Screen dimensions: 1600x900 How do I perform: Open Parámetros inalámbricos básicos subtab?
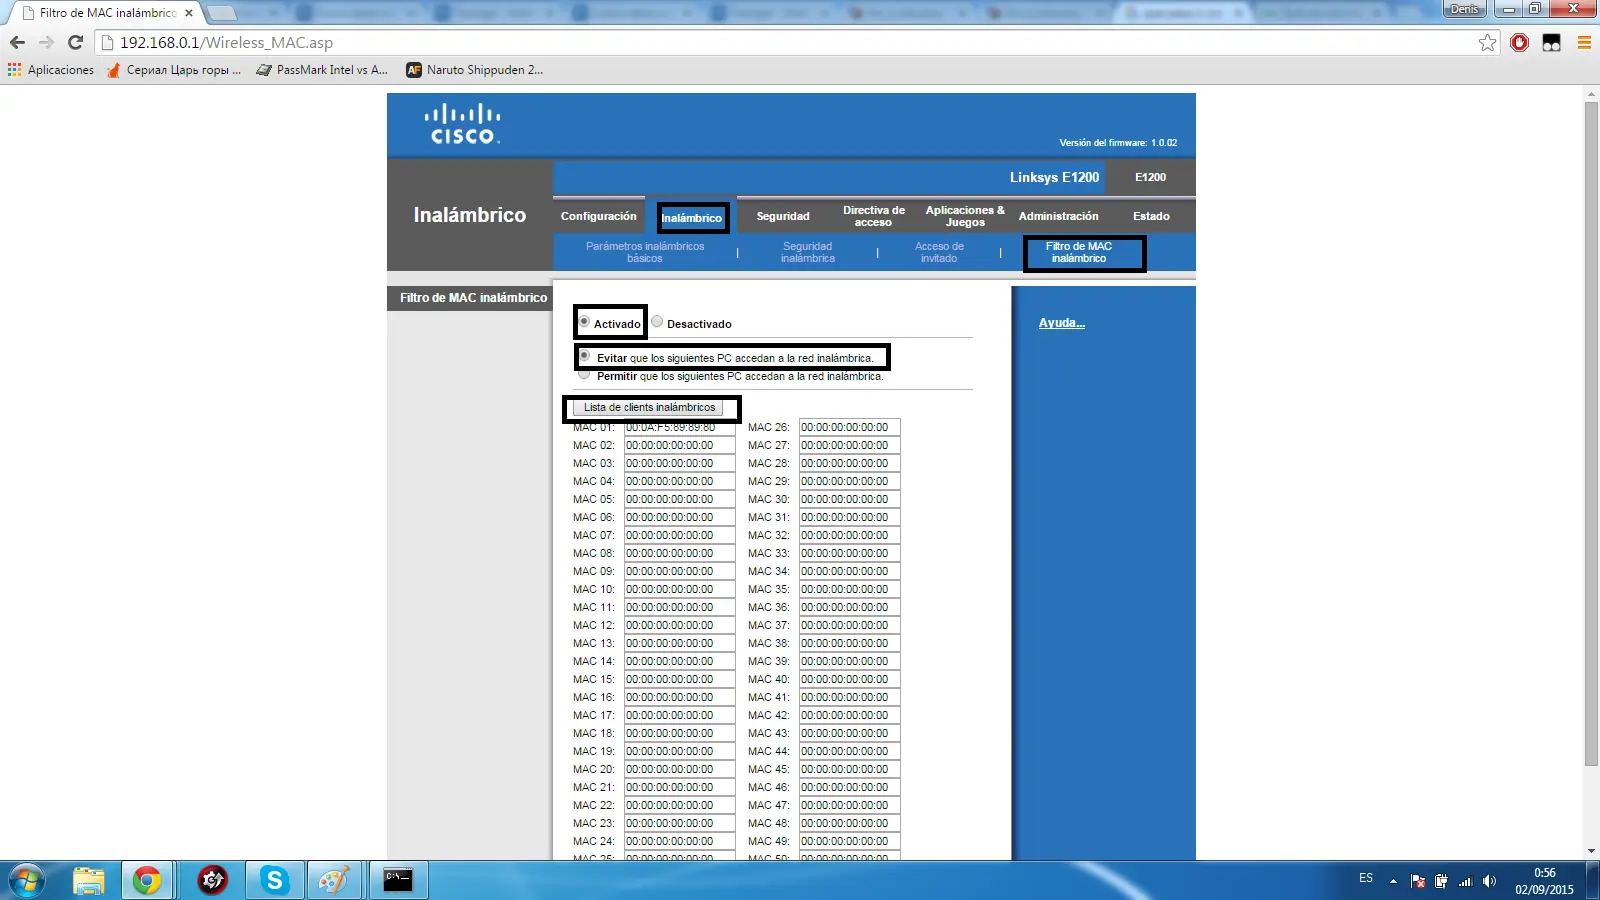(x=645, y=252)
